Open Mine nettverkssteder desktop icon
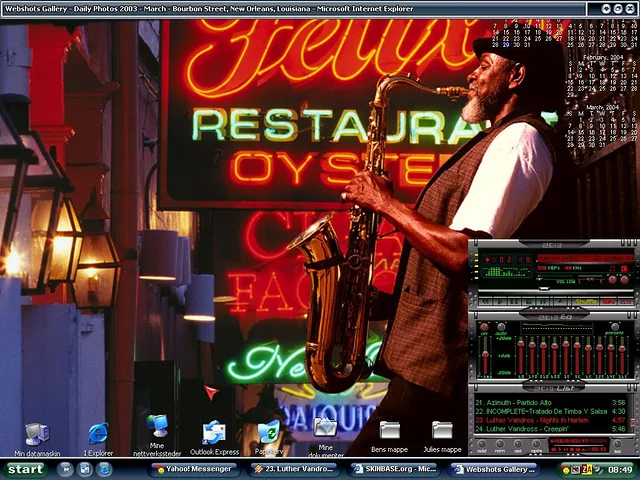The image size is (640, 480). (x=157, y=435)
